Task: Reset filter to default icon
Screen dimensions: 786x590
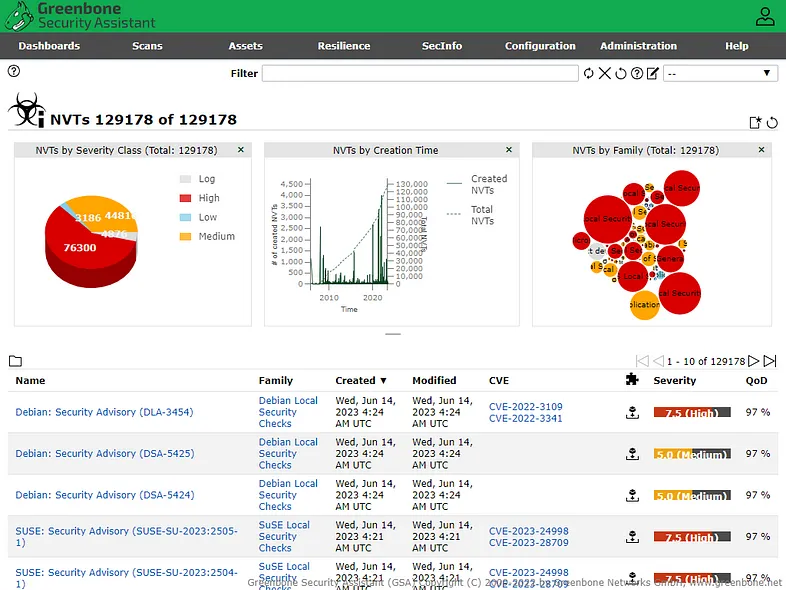Action: click(621, 74)
